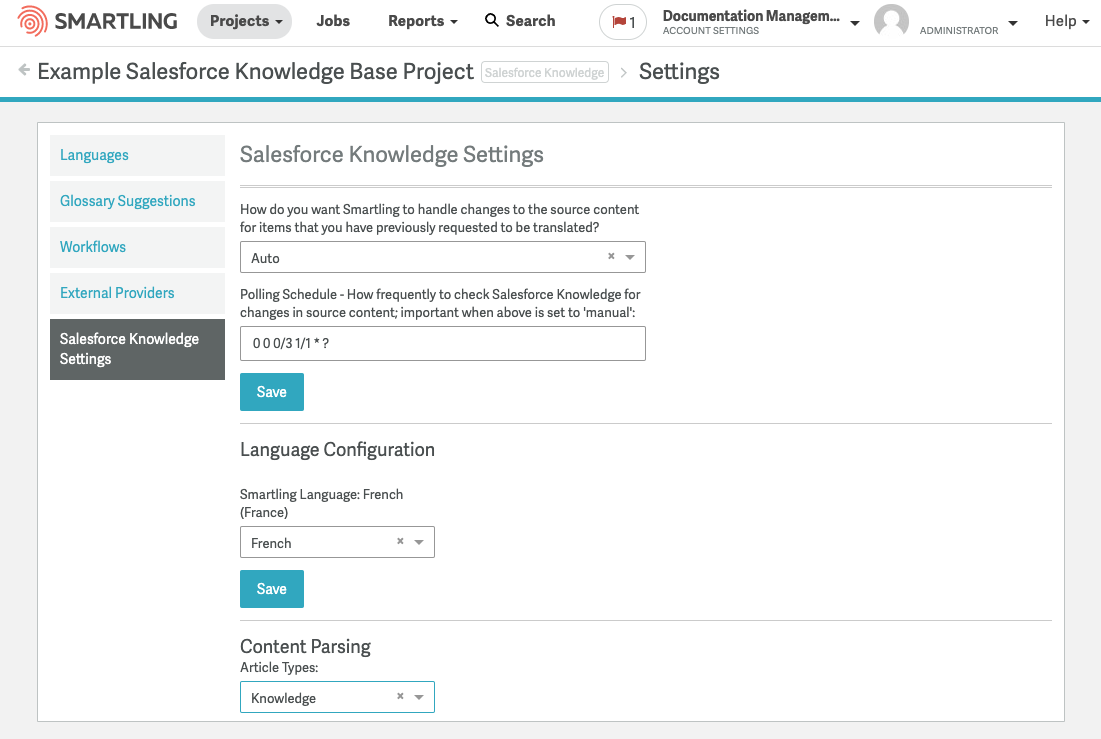Go to the Jobs page

(x=333, y=21)
